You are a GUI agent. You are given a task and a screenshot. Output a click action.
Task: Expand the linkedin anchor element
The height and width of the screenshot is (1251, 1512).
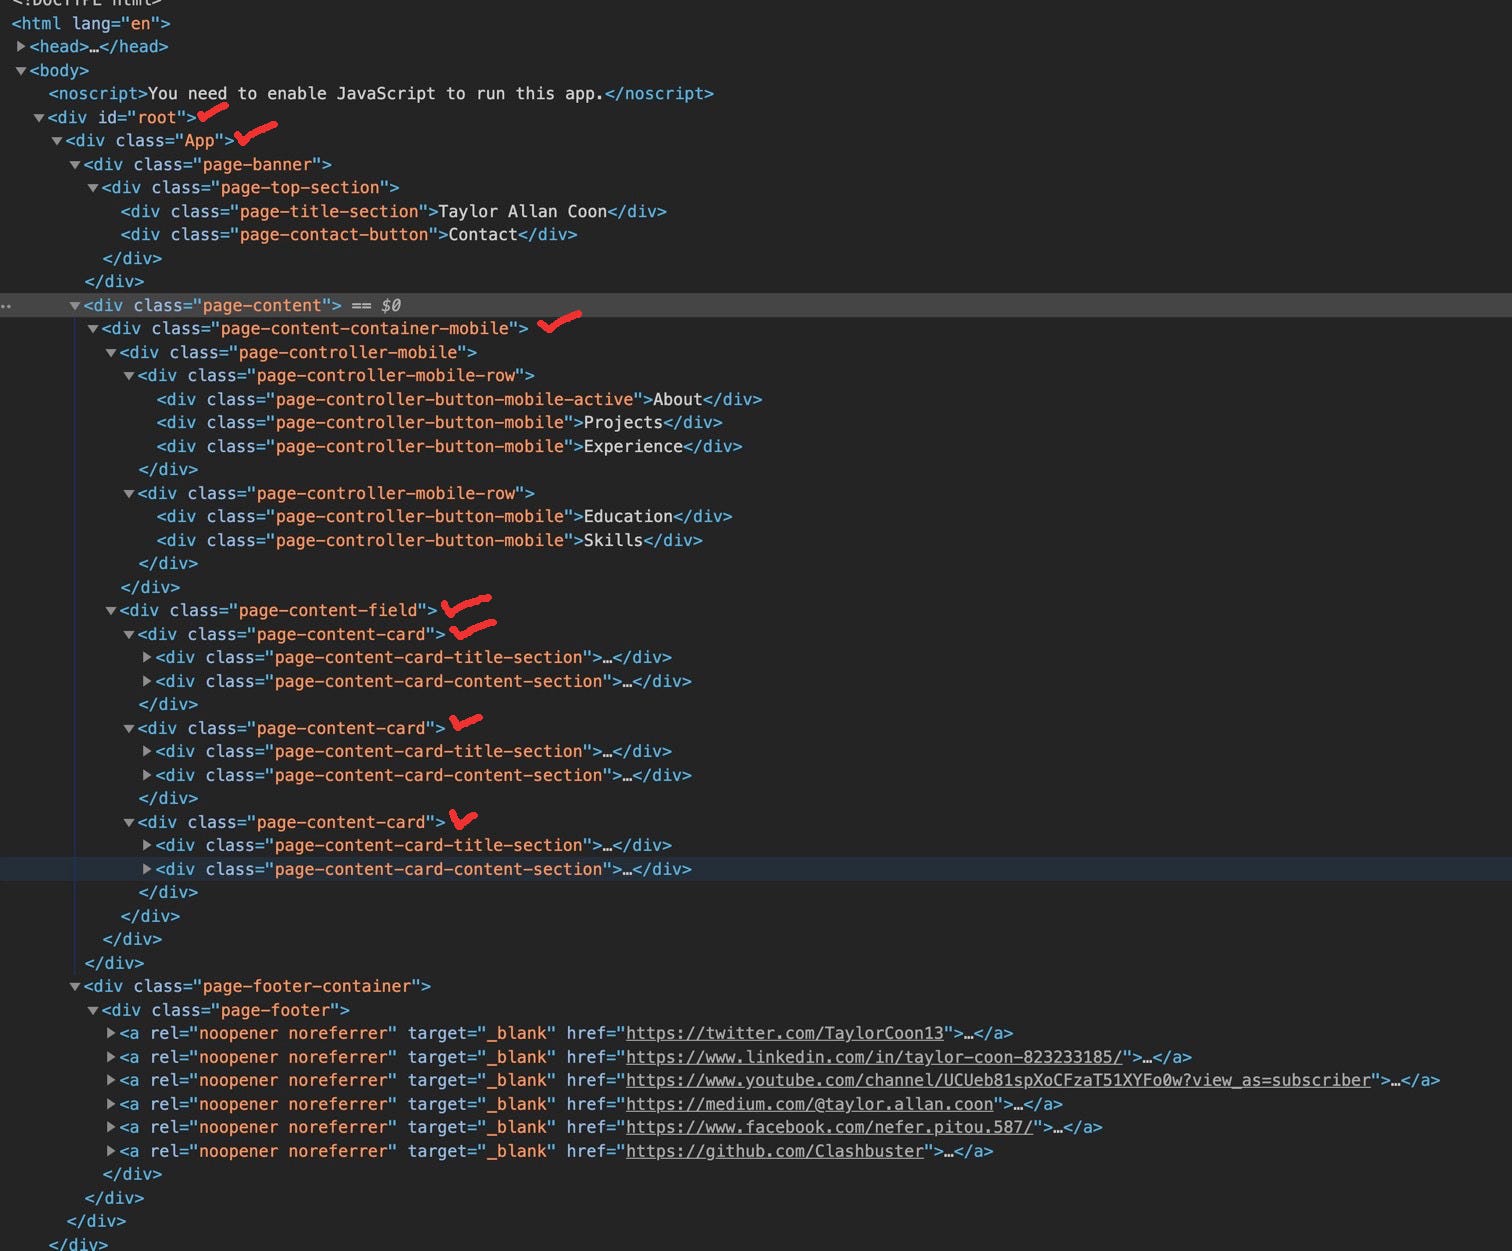pyautogui.click(x=111, y=1057)
